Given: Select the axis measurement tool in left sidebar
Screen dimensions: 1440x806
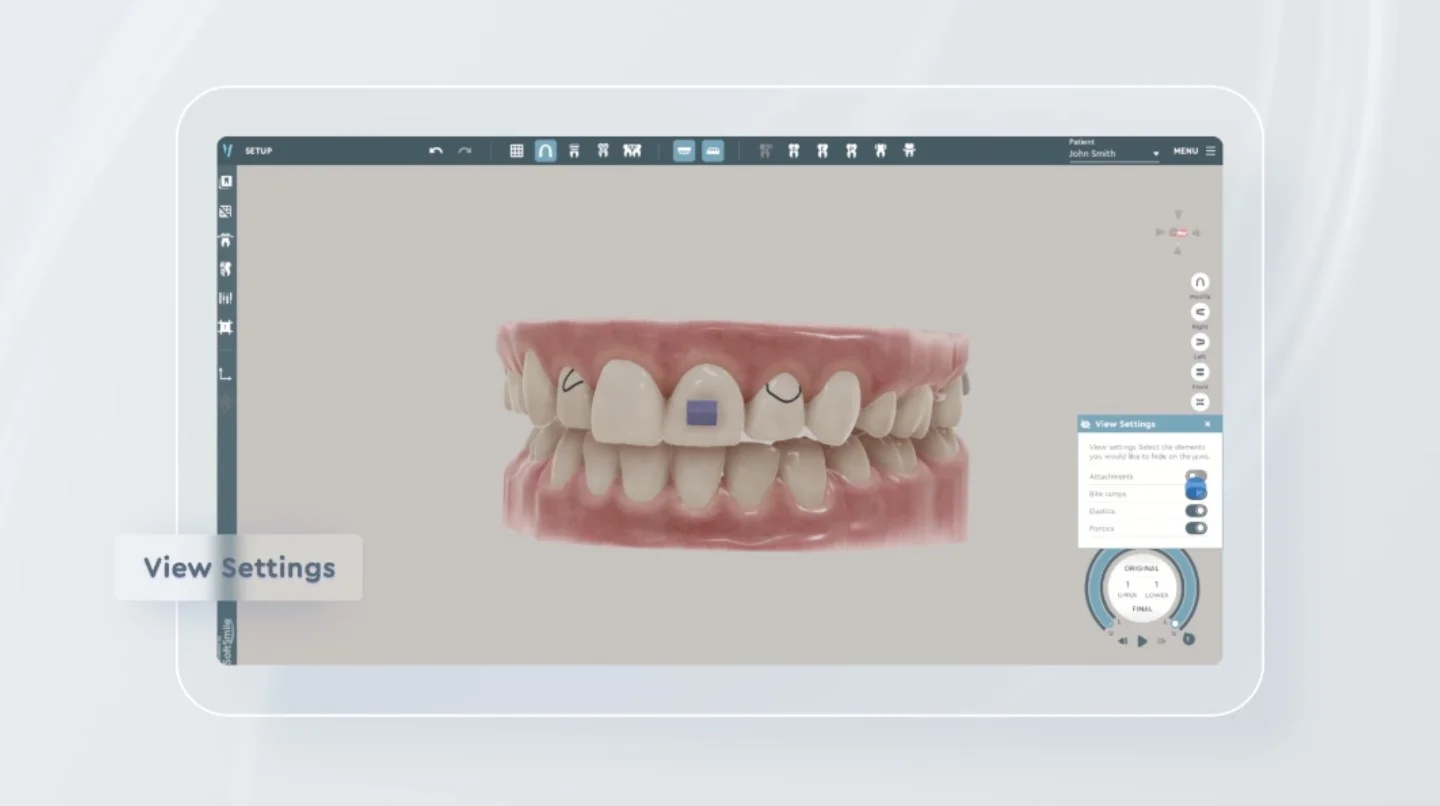Looking at the screenshot, I should point(225,374).
